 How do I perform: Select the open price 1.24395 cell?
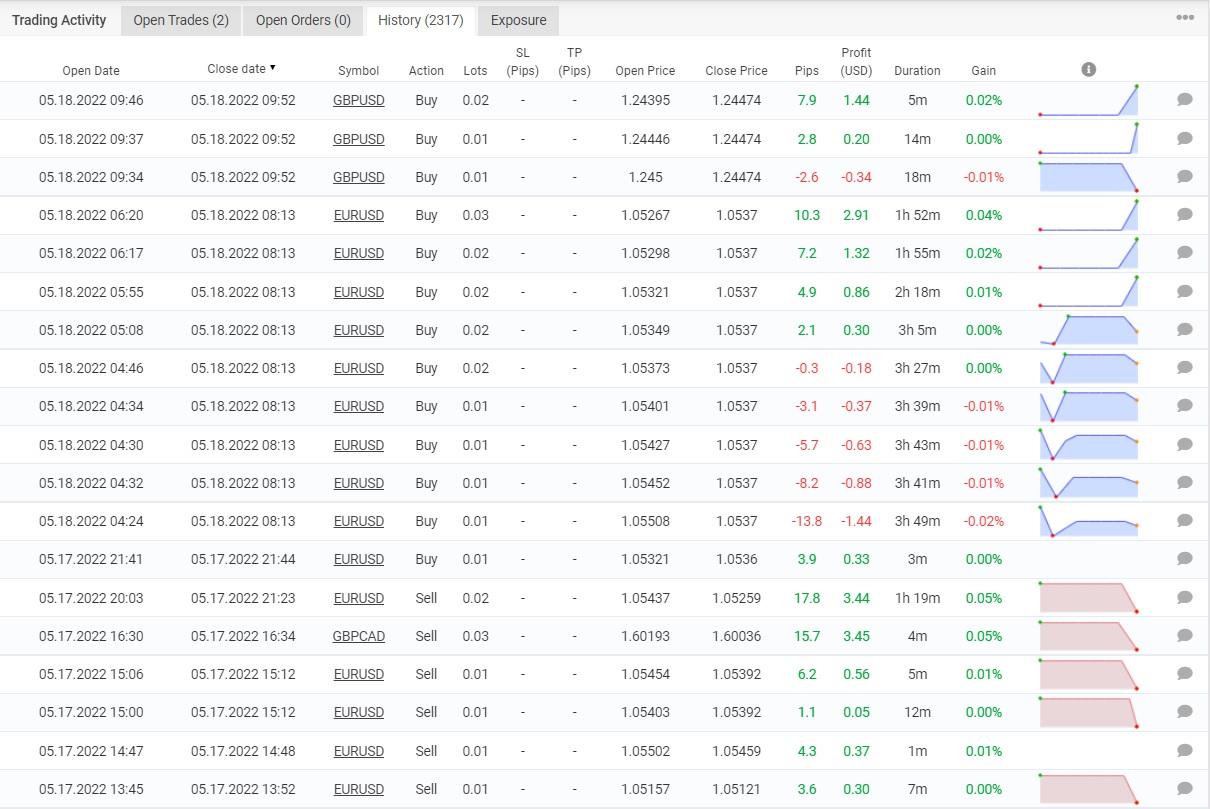[645, 100]
